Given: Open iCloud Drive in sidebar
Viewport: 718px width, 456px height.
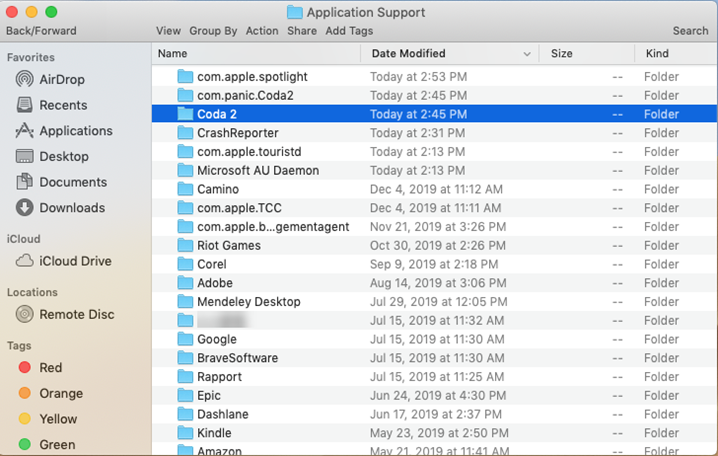Looking at the screenshot, I should tap(64, 261).
